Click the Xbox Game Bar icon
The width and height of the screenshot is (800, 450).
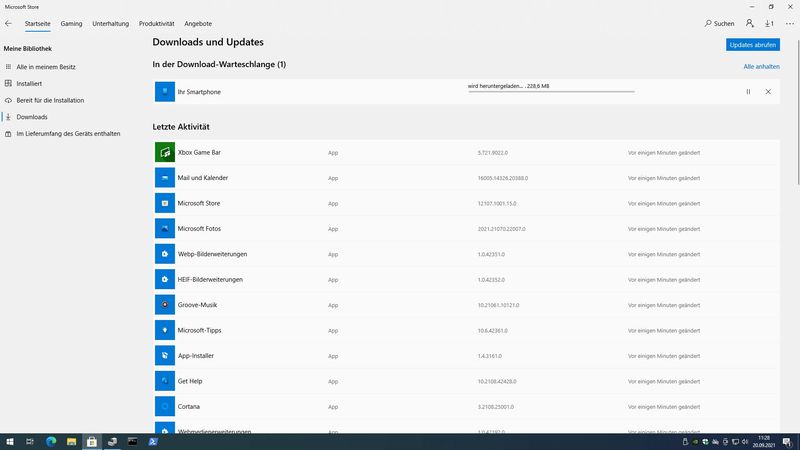pyautogui.click(x=165, y=153)
